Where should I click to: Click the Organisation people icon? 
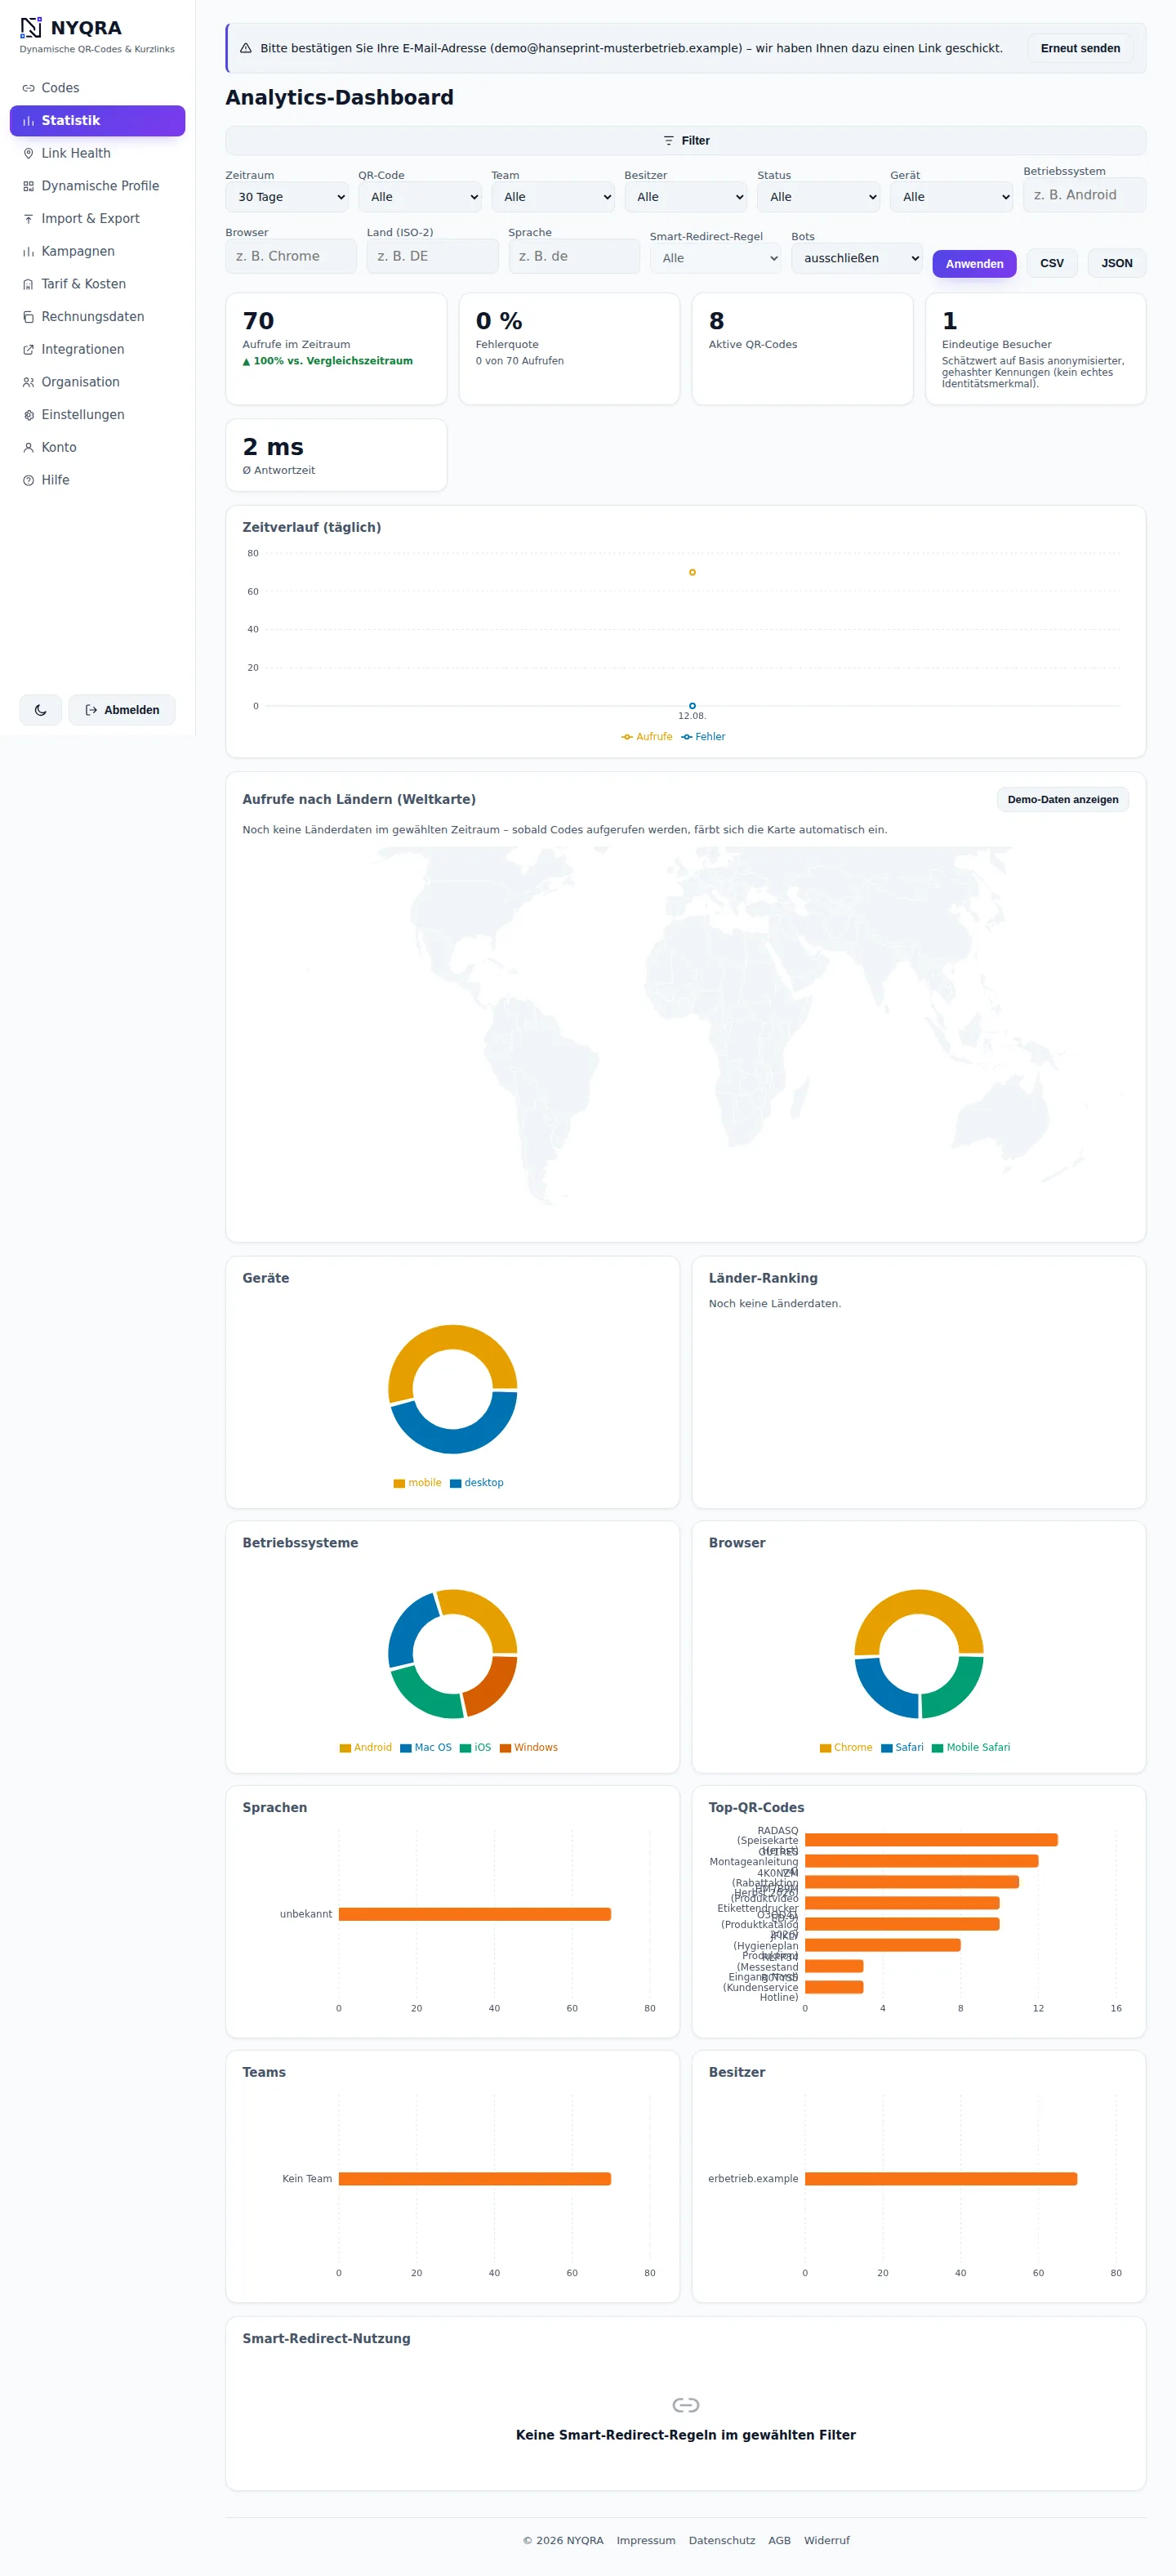[x=28, y=382]
